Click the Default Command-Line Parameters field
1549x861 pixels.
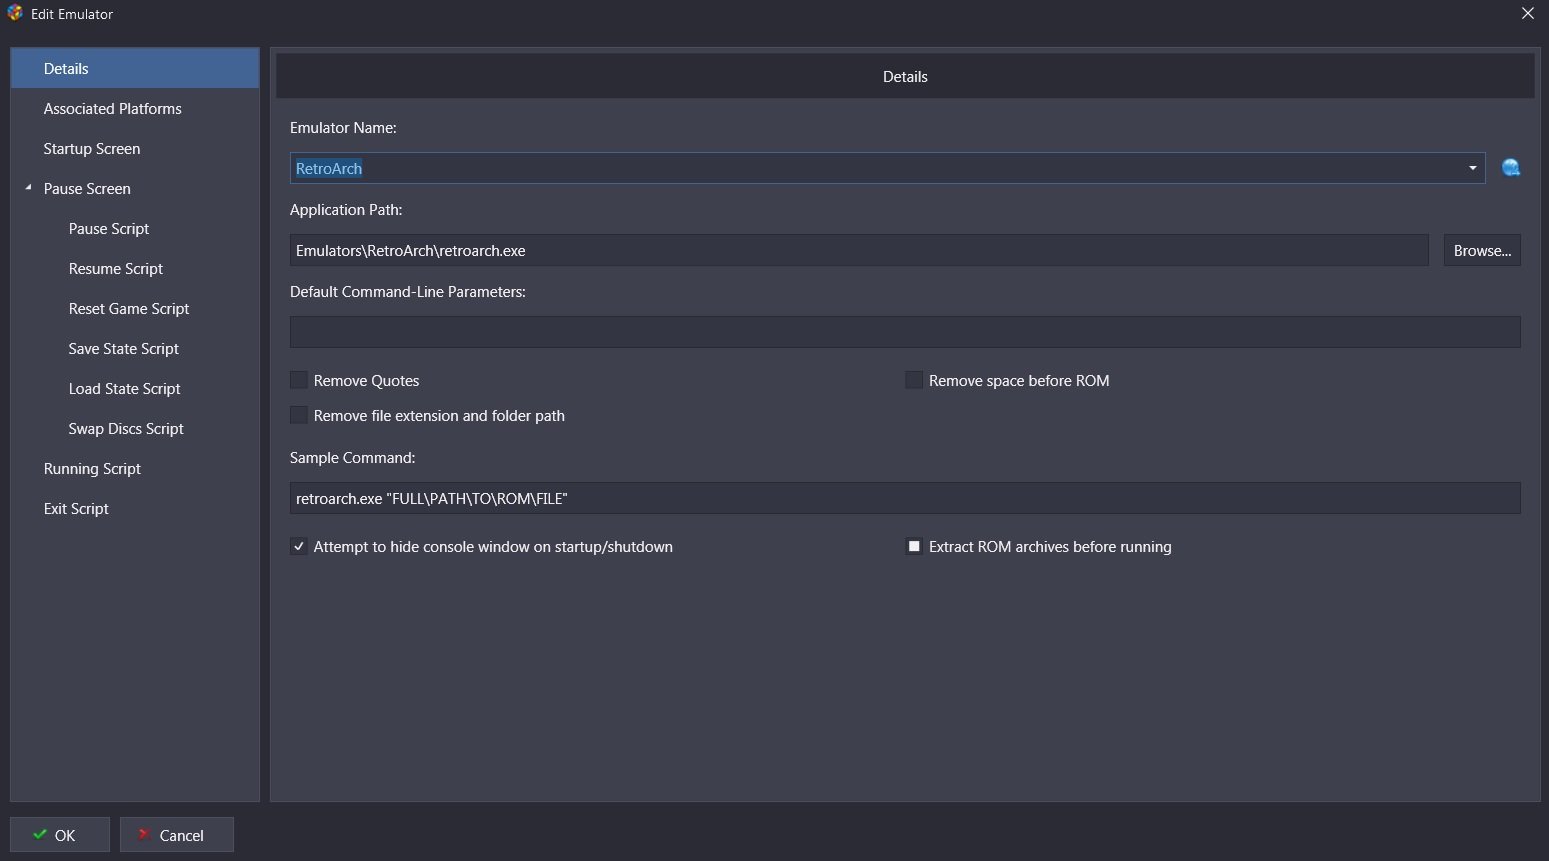[x=905, y=332]
